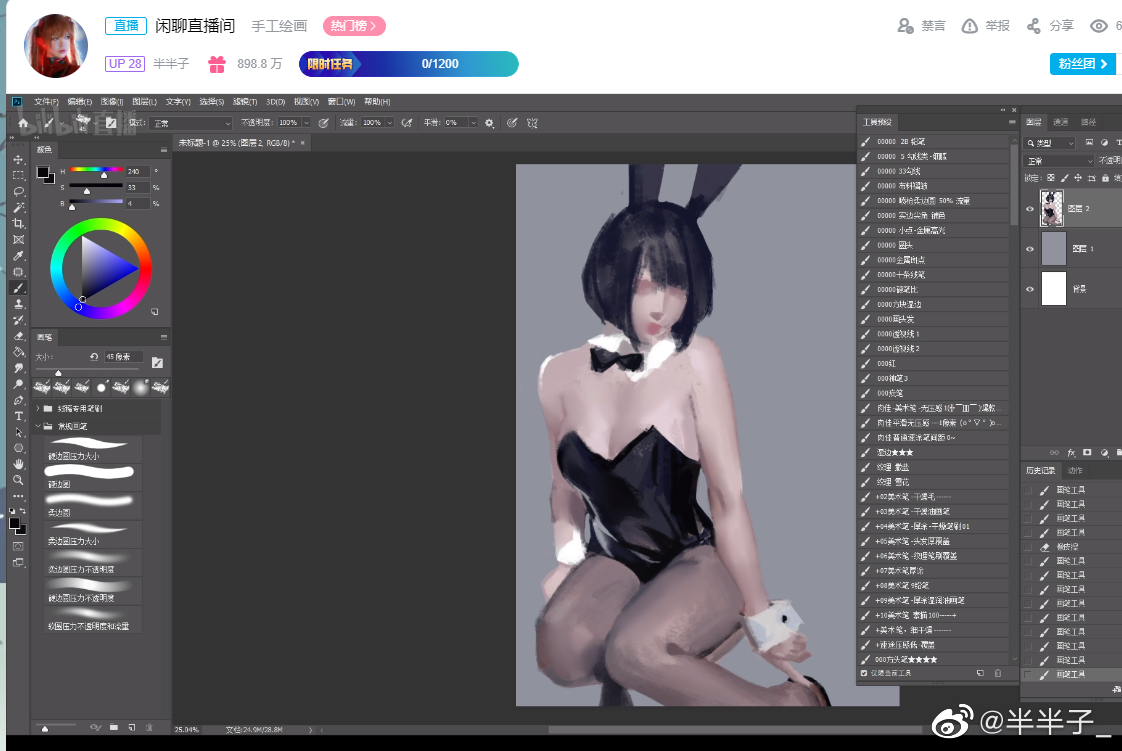
Task: Switch to the 动作 actions tab
Action: (1075, 471)
